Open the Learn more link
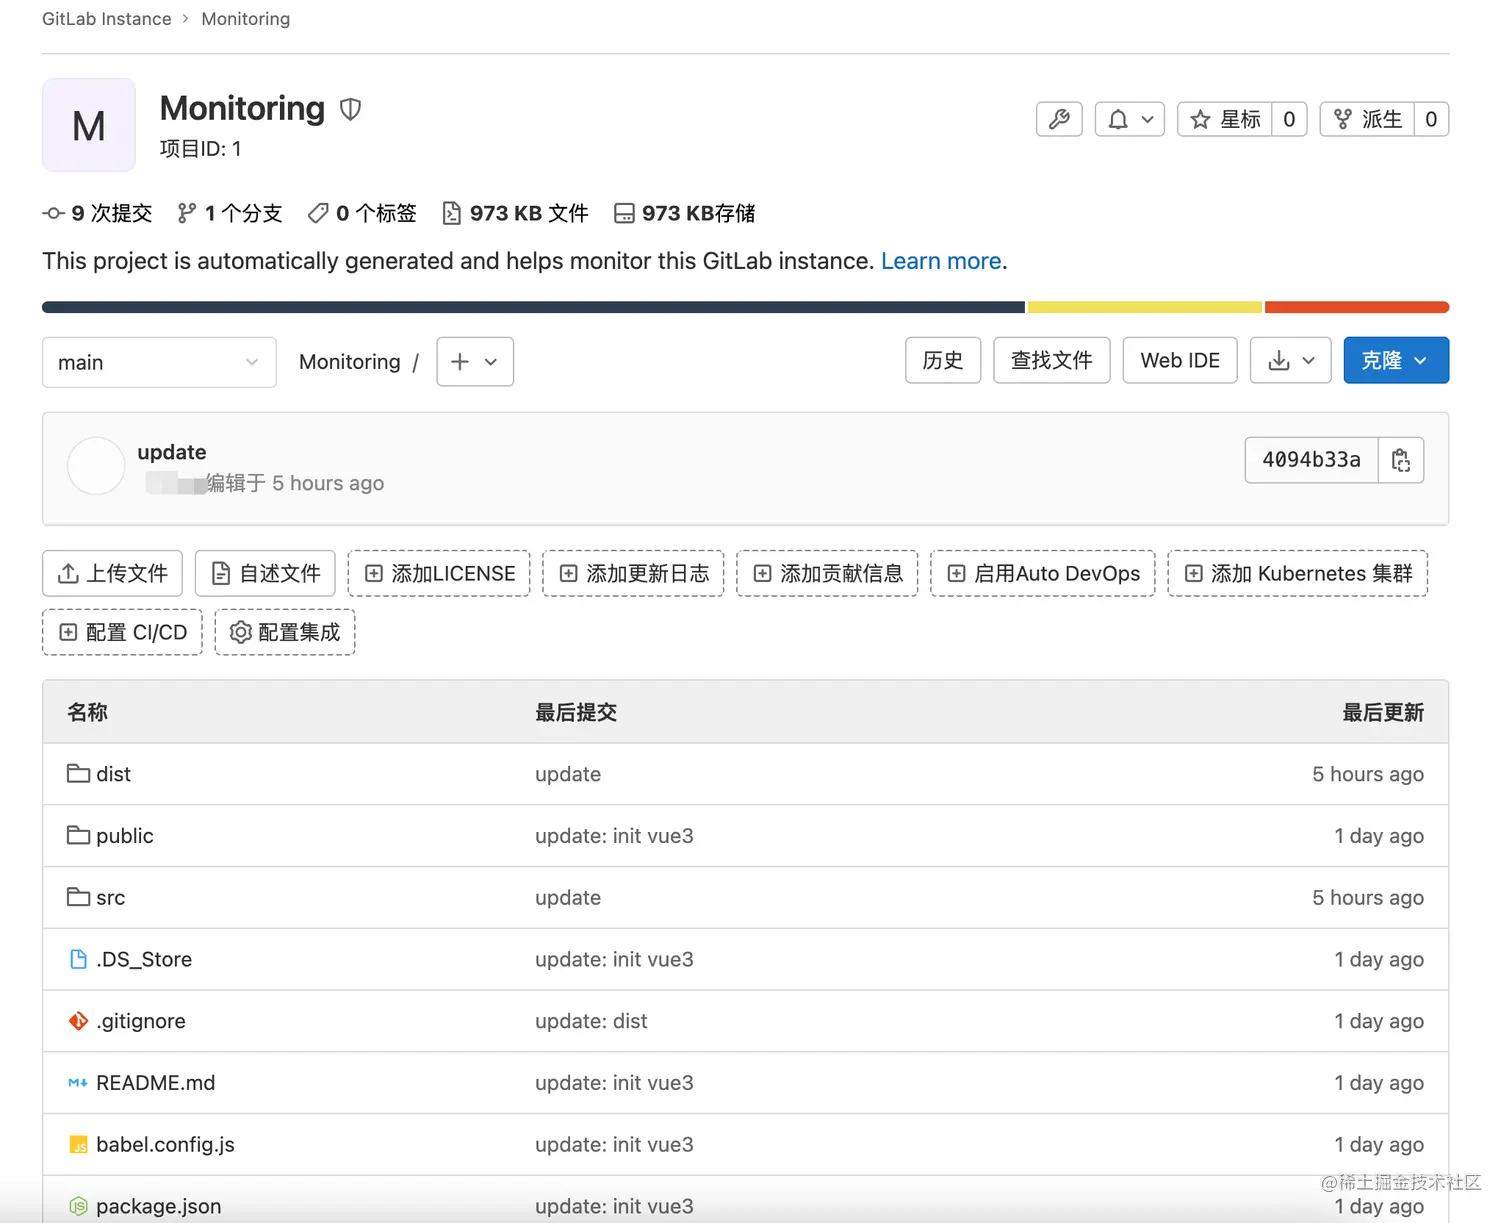 pyautogui.click(x=941, y=261)
